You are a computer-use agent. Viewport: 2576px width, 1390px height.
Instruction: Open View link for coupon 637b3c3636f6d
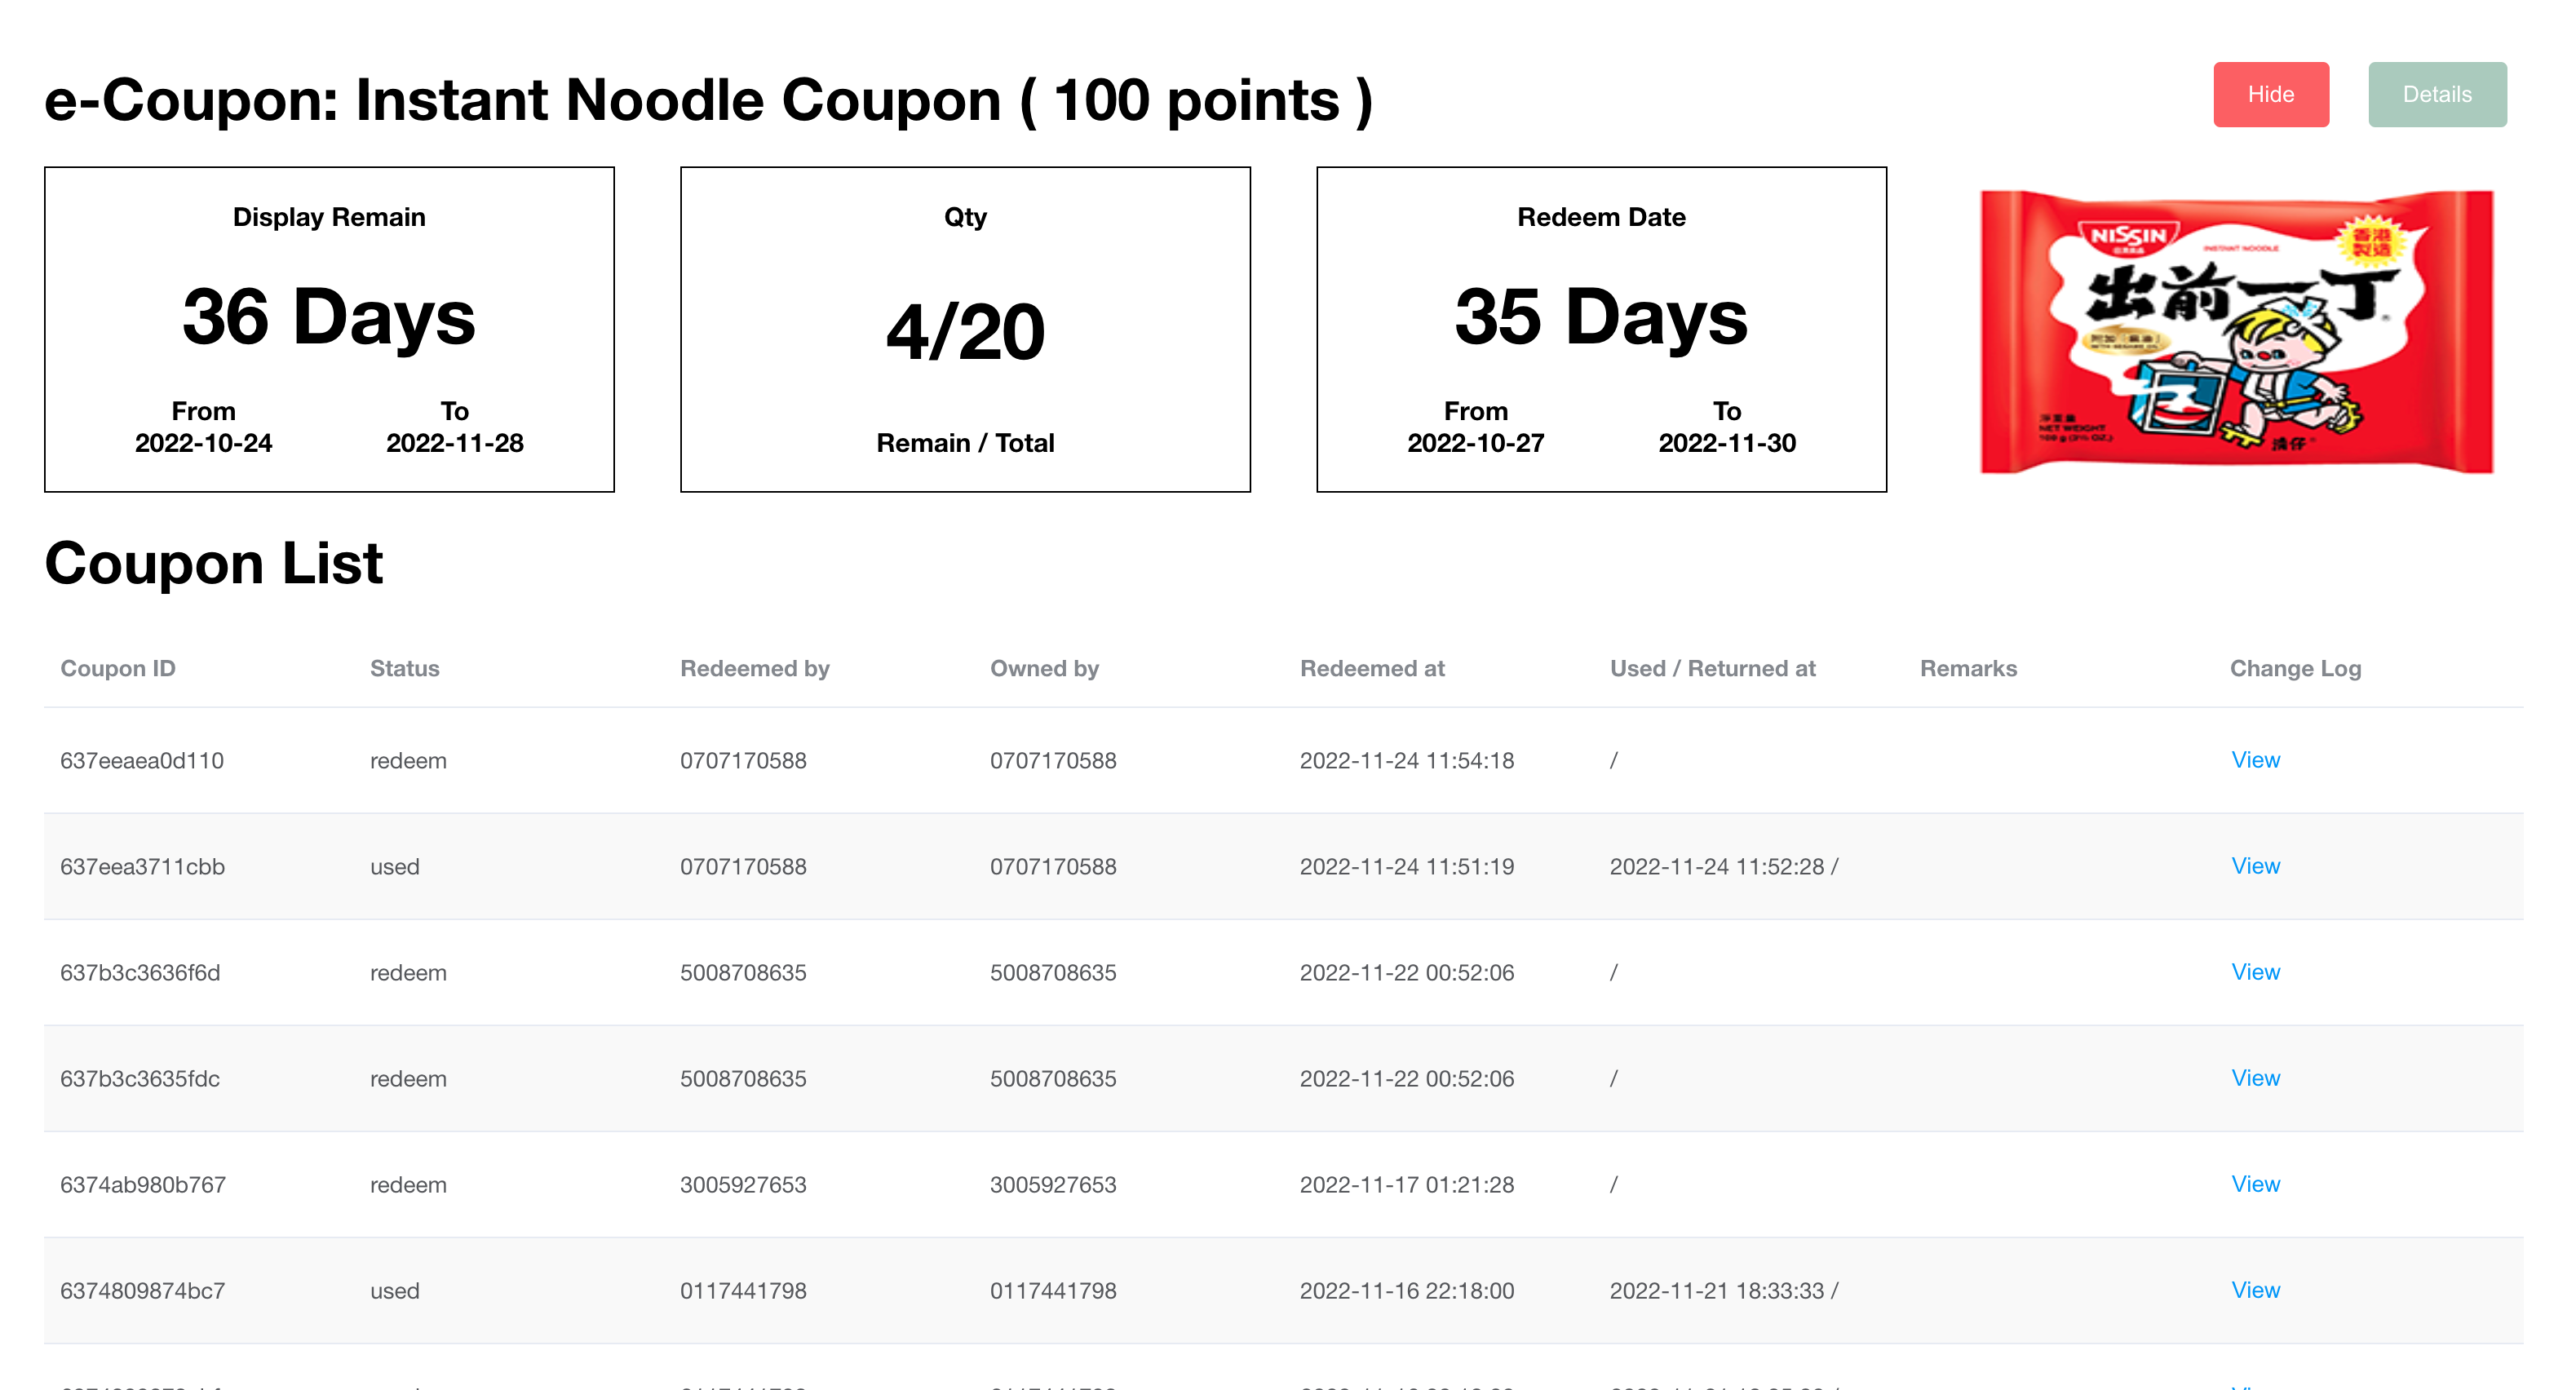[x=2255, y=972]
